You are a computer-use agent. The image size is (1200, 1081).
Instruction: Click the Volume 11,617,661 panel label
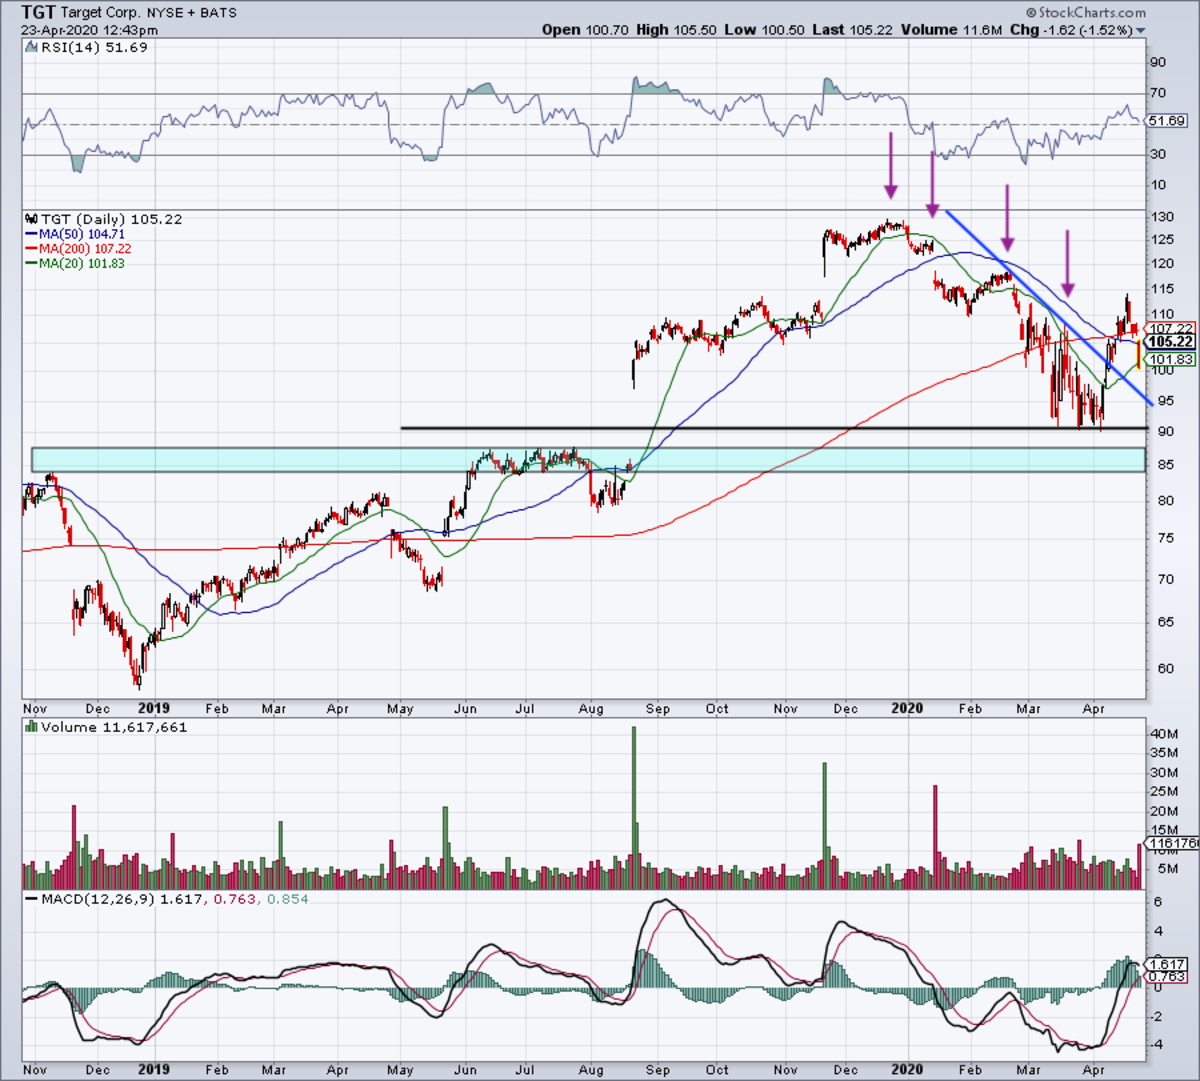pos(114,727)
